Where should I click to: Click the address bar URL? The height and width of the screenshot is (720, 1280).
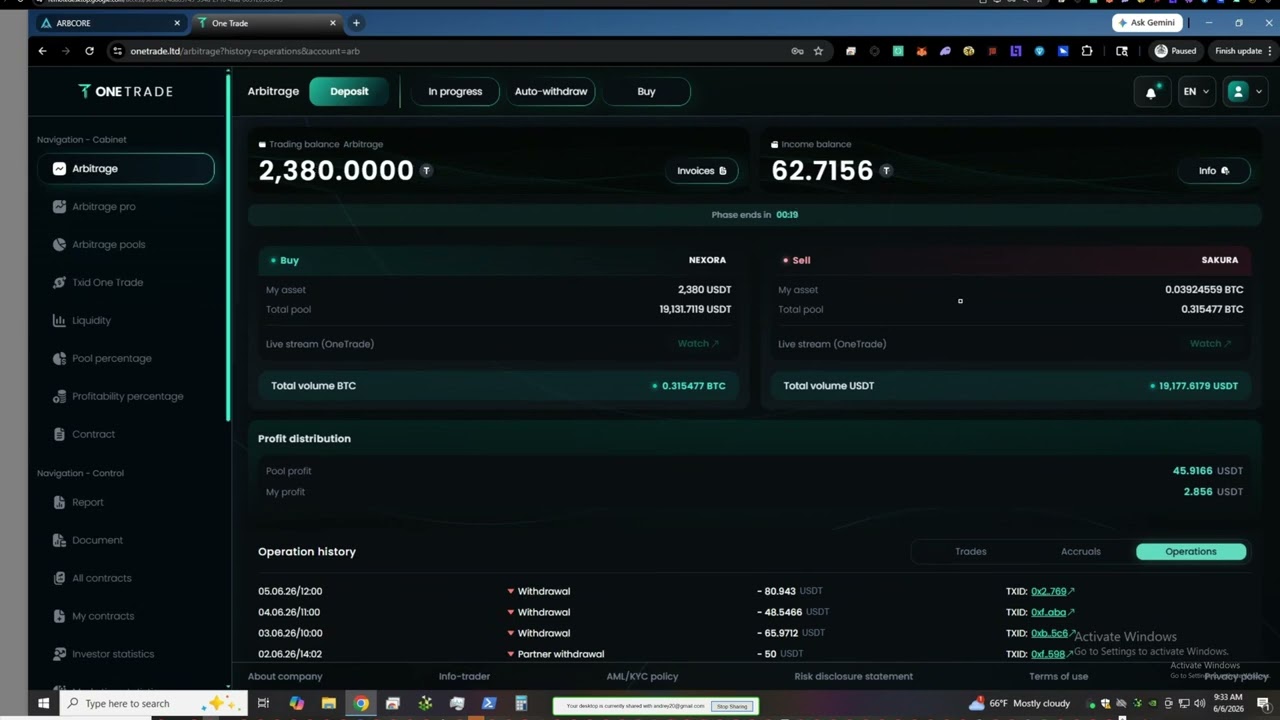(x=245, y=51)
